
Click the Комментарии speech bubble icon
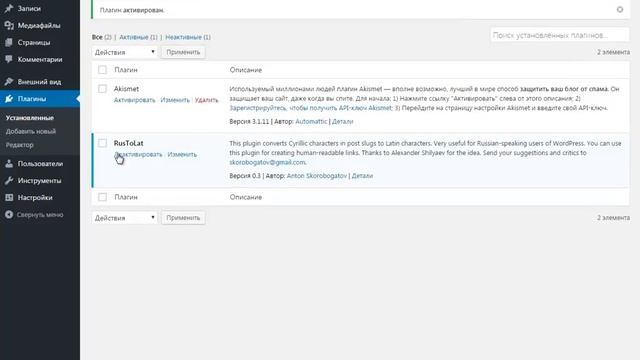[9, 59]
